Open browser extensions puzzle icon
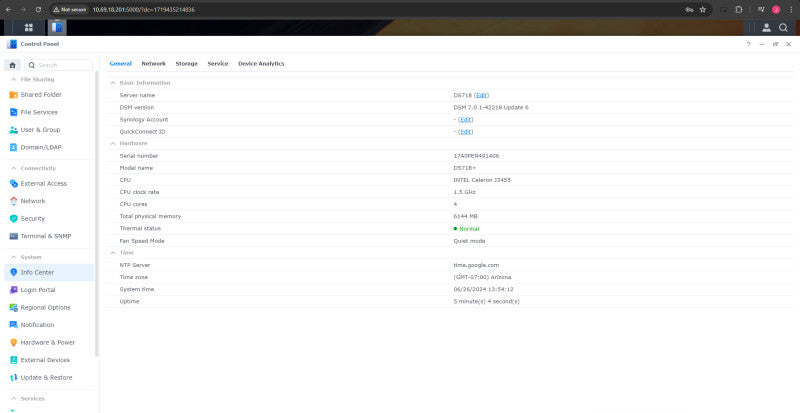 tap(739, 10)
